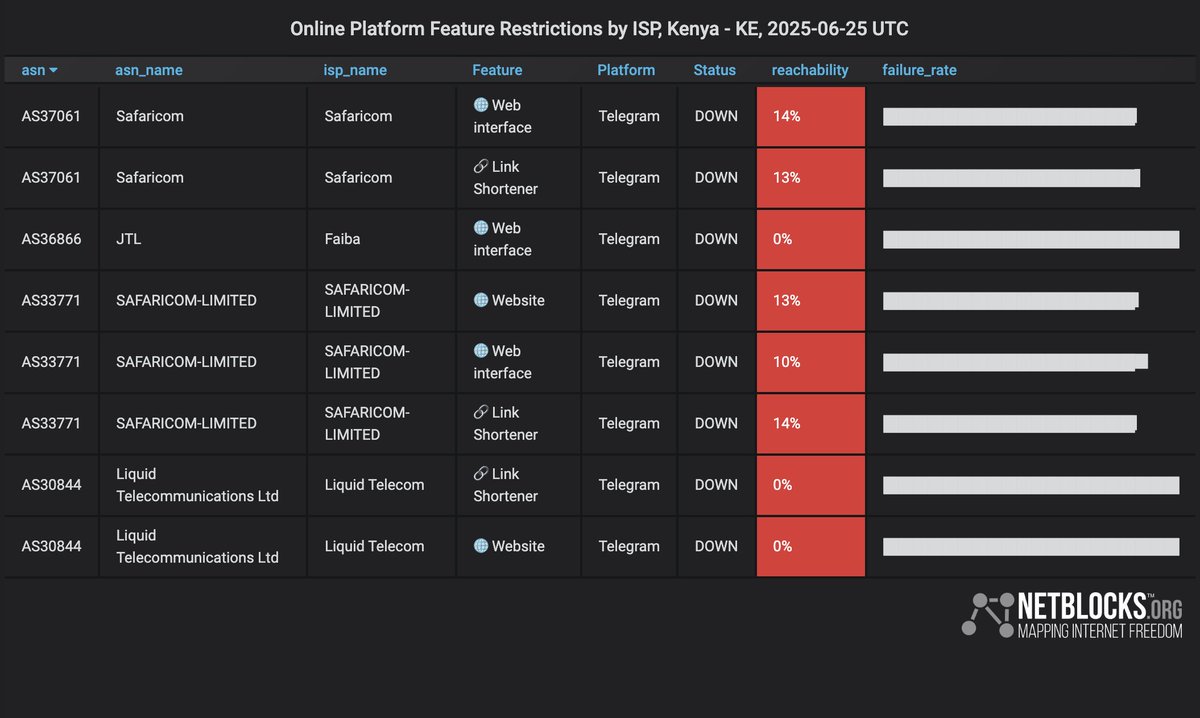The height and width of the screenshot is (718, 1200).
Task: Click the failure rate bar in the JTL row
Action: point(1030,239)
